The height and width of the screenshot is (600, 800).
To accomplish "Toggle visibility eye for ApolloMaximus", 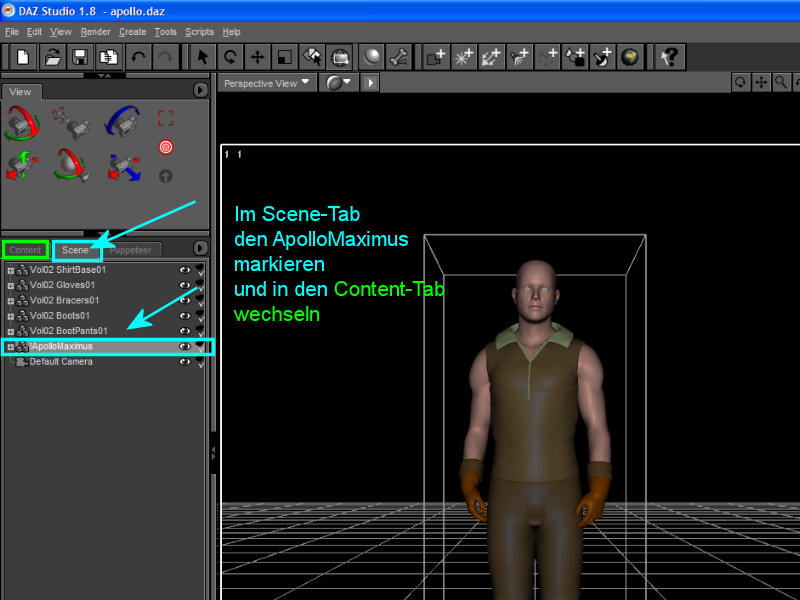I will point(185,346).
